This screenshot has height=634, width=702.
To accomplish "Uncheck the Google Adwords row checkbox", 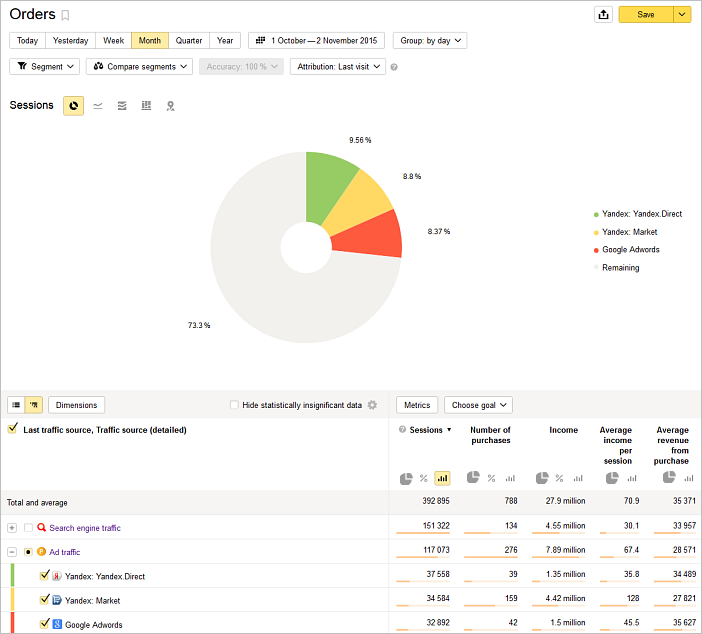I will (x=44, y=624).
